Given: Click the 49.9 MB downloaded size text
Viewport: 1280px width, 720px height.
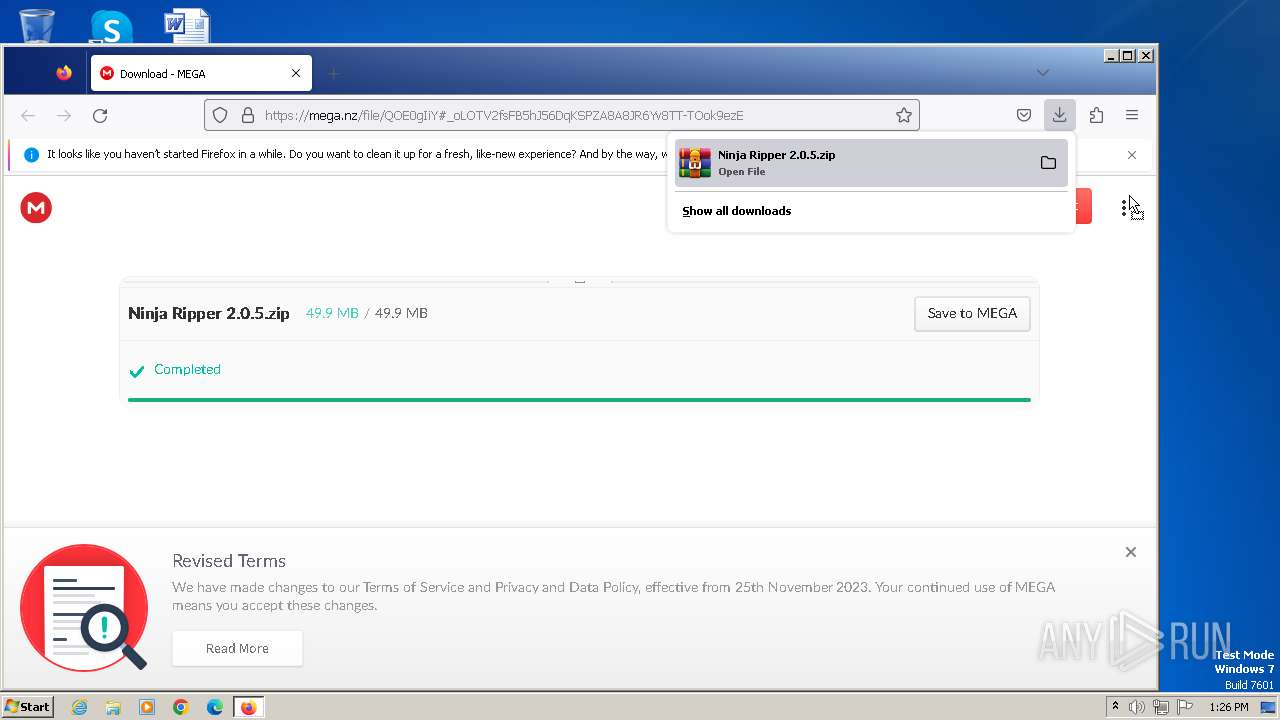Looking at the screenshot, I should tap(332, 313).
